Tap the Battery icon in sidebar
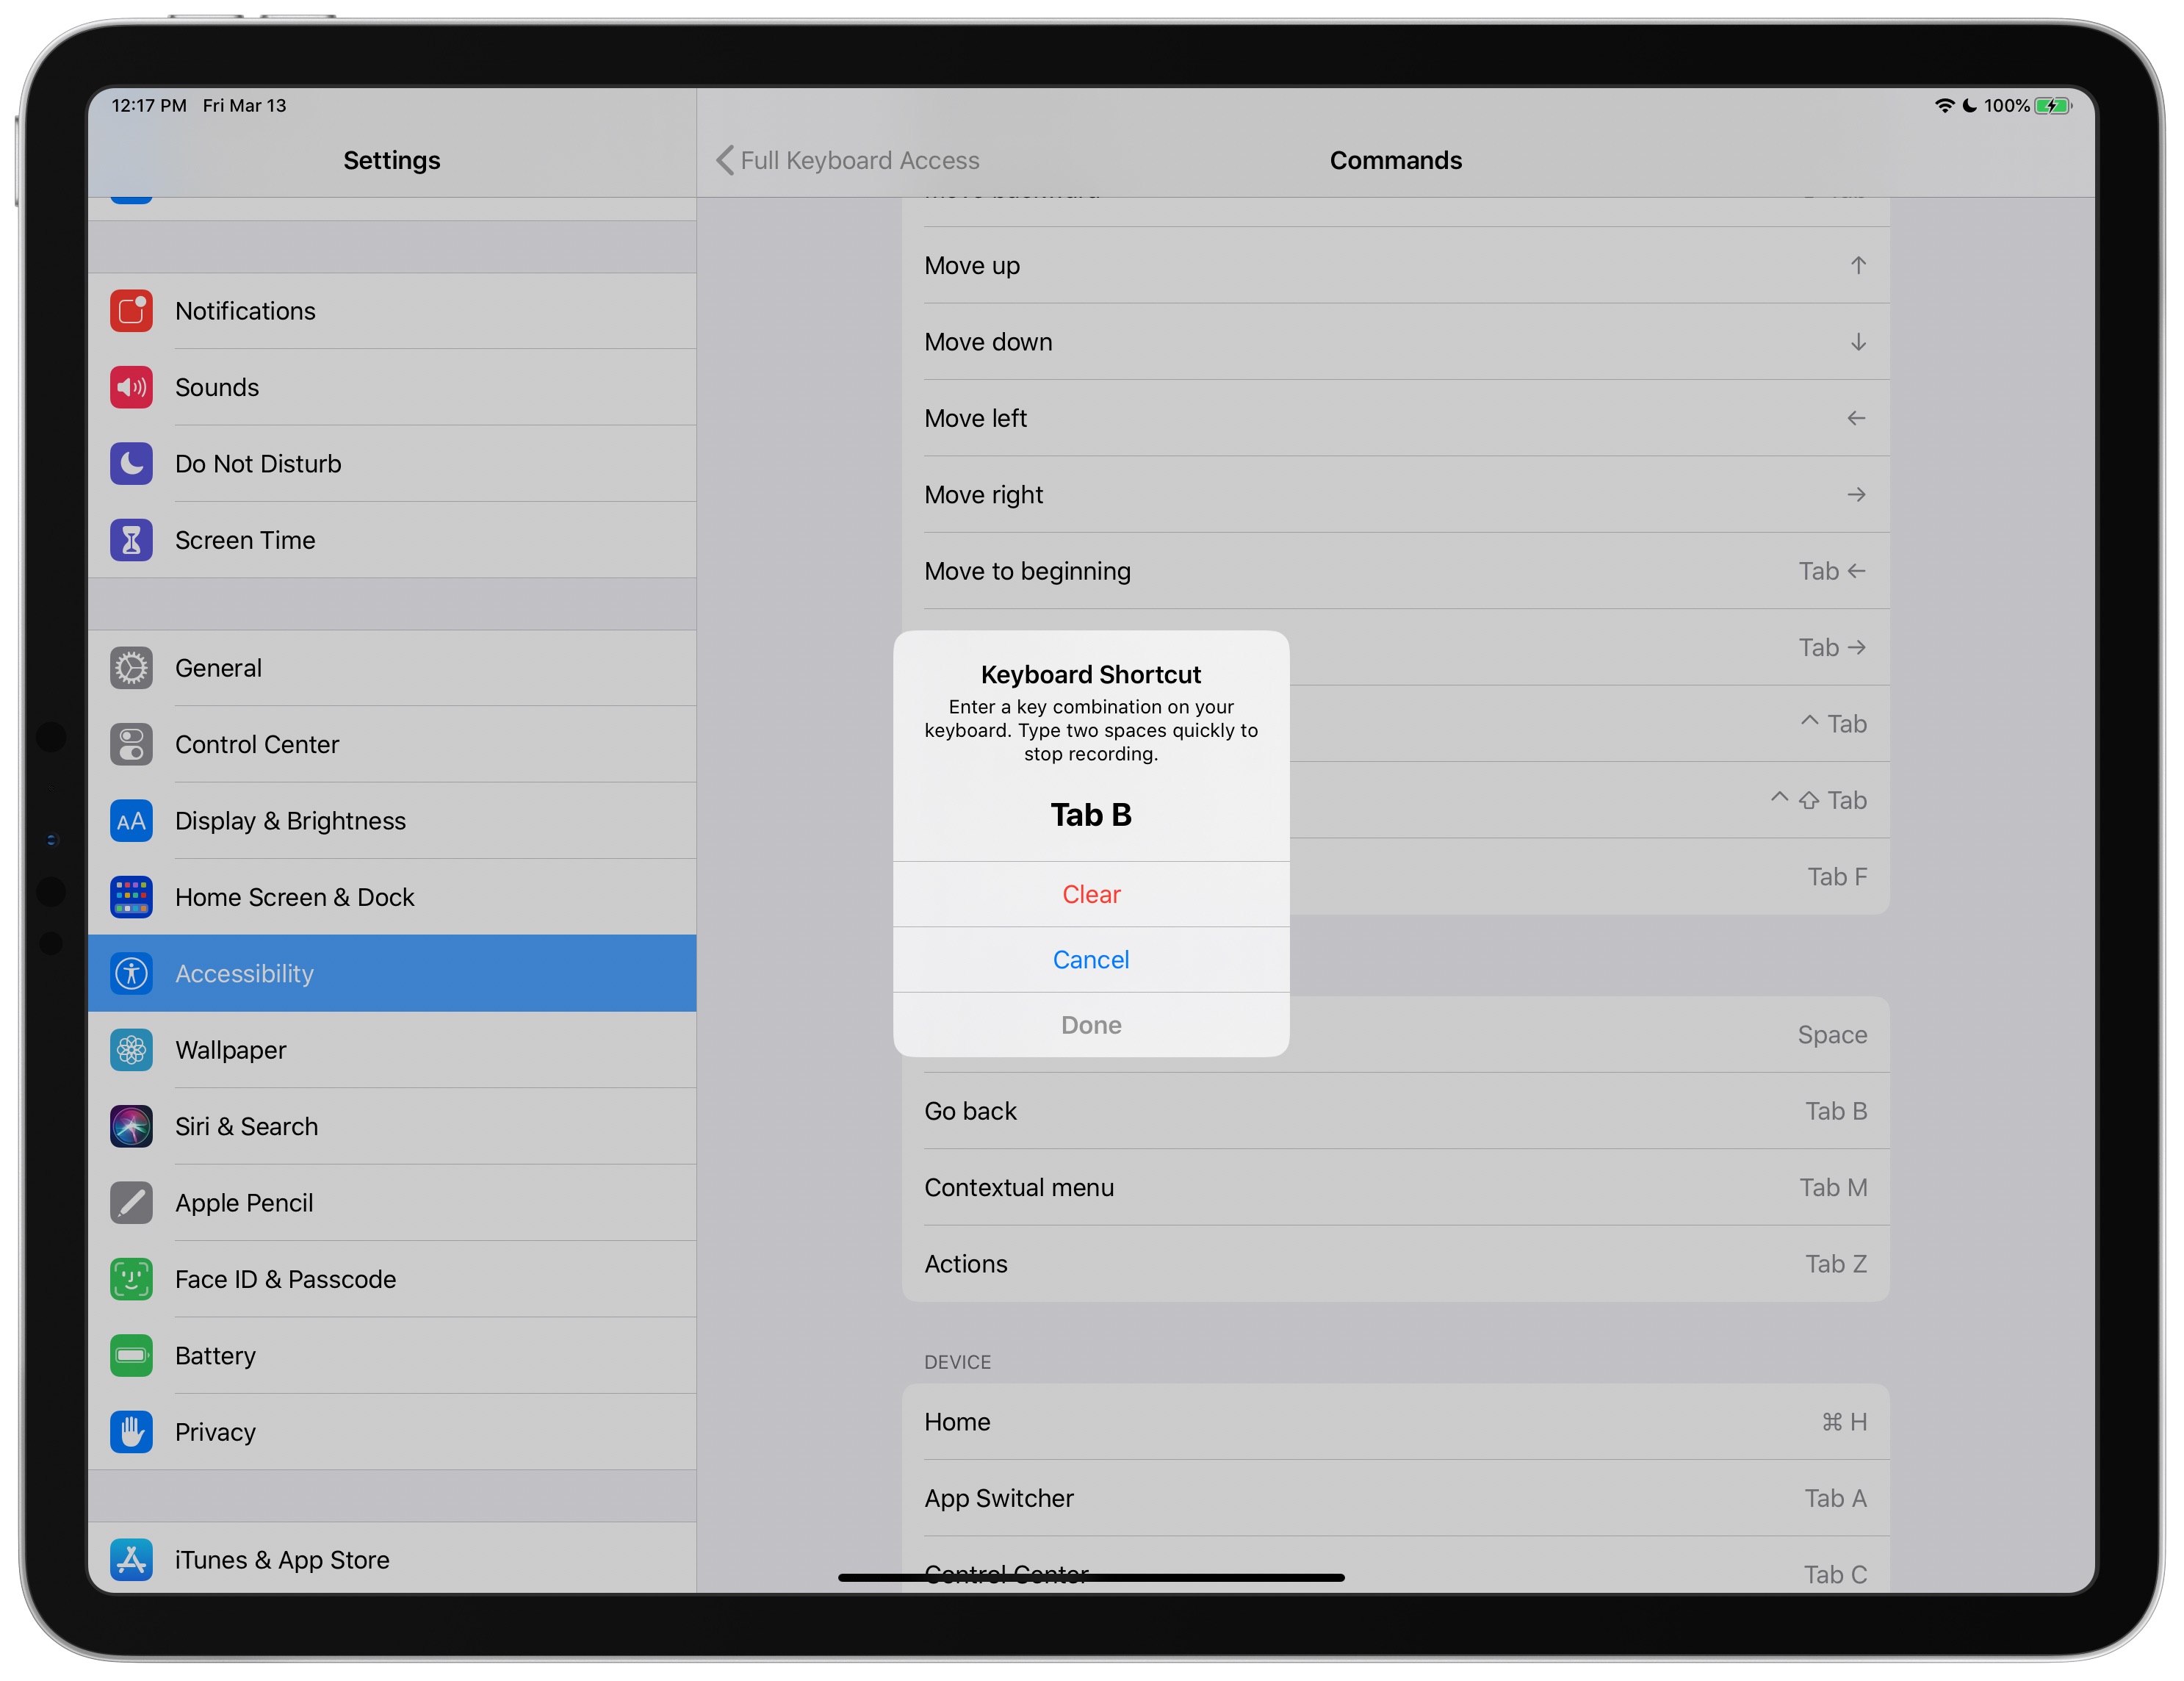This screenshot has height=1681, width=2184. click(131, 1356)
